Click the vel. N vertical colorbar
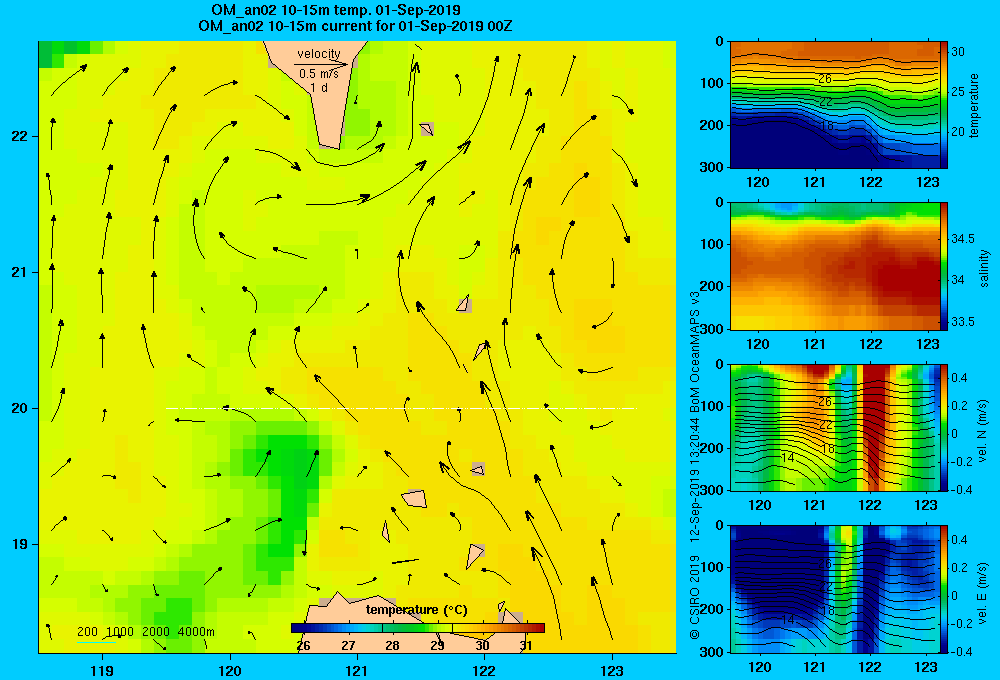 tap(944, 427)
